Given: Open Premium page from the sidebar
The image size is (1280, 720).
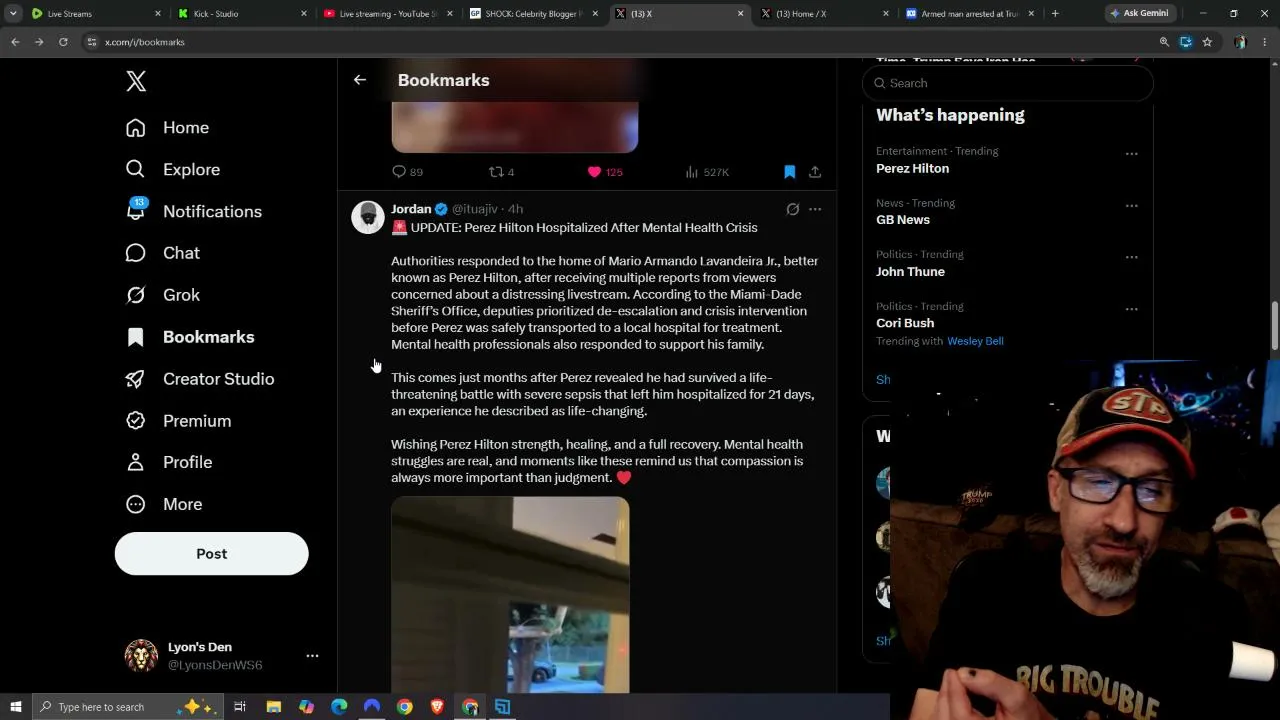Looking at the screenshot, I should pyautogui.click(x=178, y=421).
